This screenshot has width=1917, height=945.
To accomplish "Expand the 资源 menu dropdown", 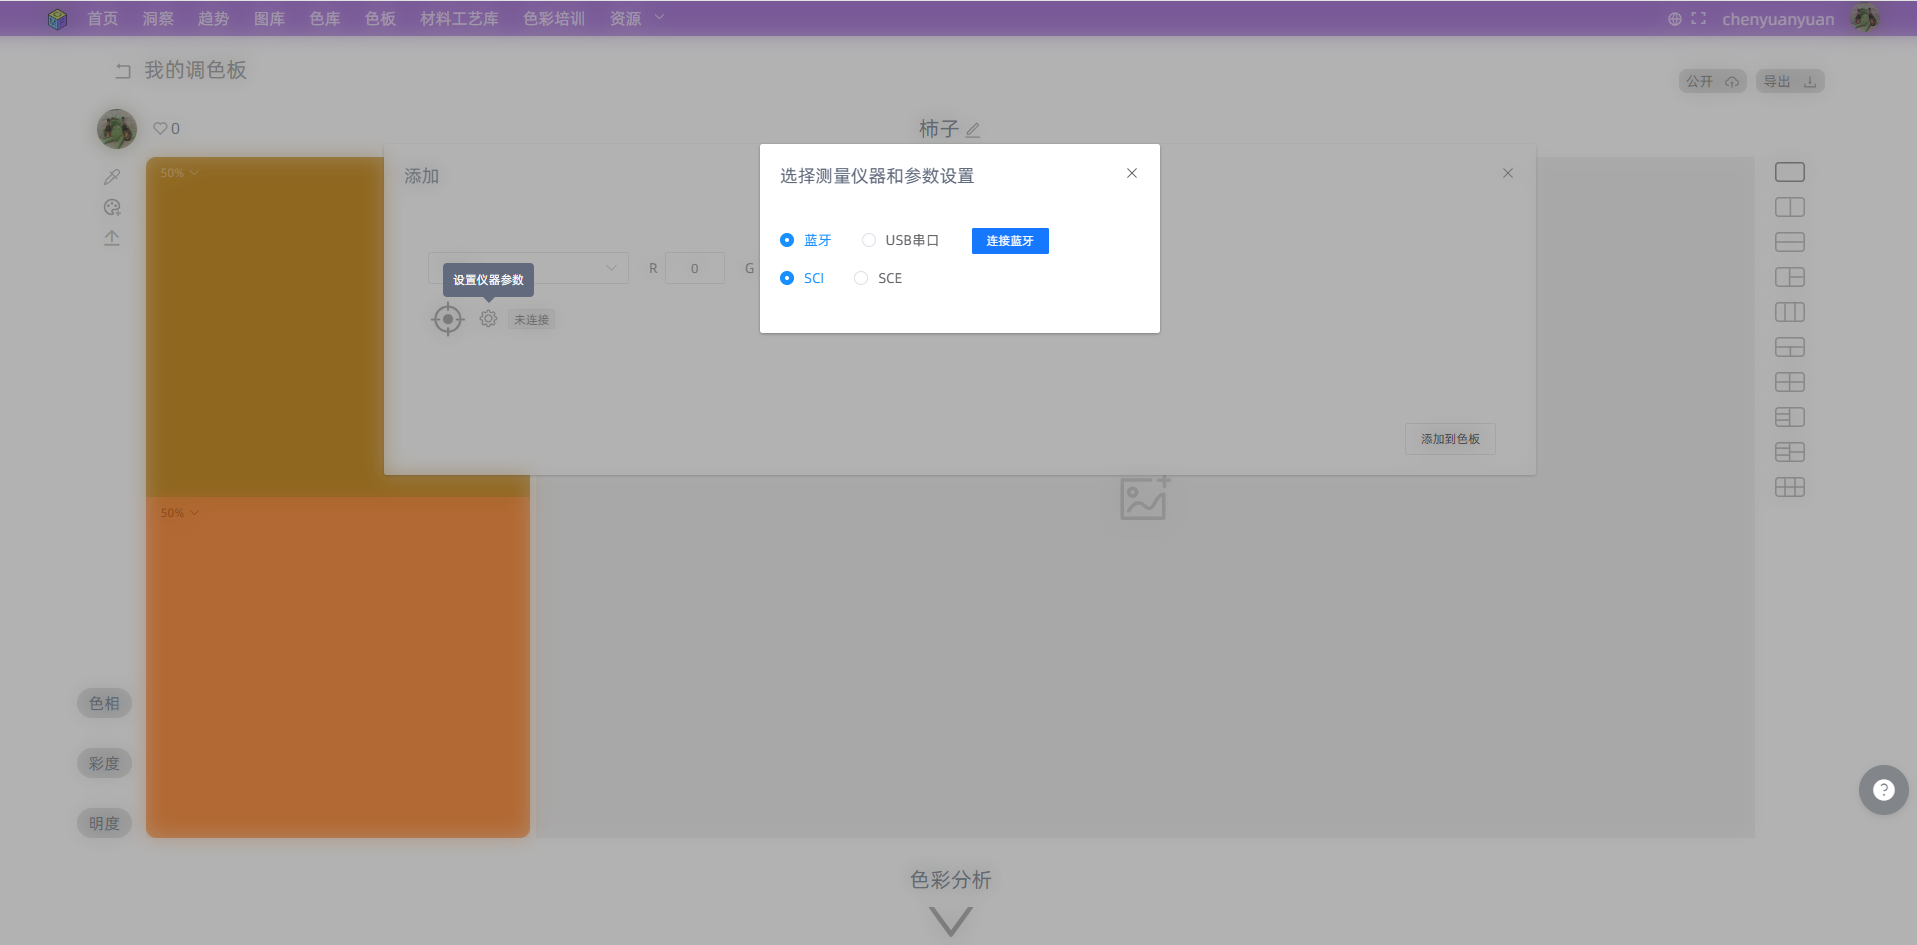I will [x=636, y=18].
